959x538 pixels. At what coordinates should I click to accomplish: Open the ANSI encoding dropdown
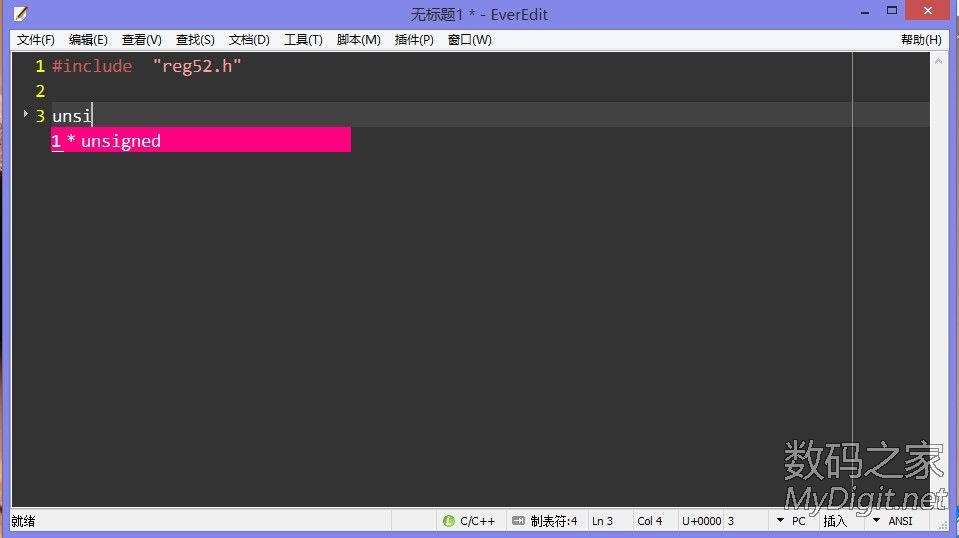point(877,521)
